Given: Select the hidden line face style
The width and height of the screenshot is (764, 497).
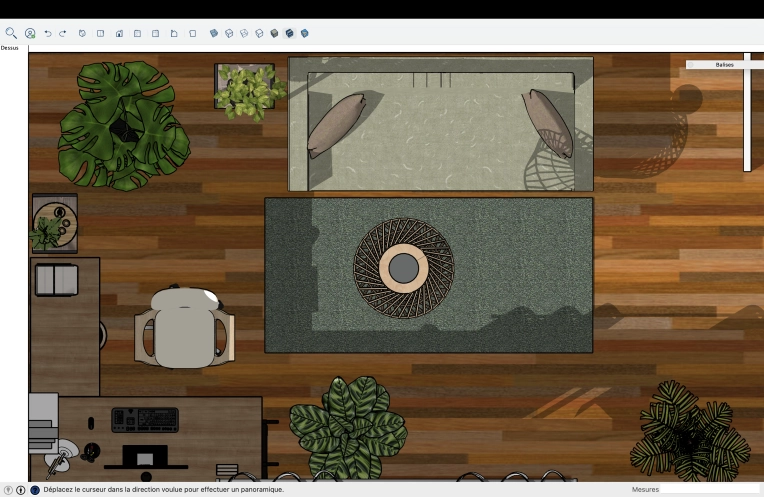Looking at the screenshot, I should 259,33.
